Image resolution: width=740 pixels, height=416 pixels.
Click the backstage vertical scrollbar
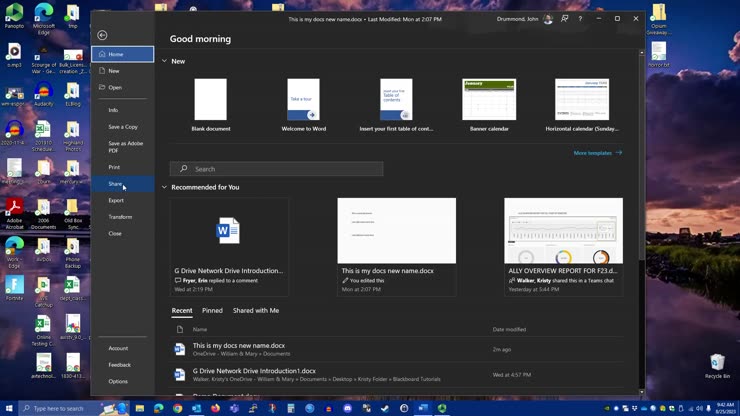(x=641, y=222)
